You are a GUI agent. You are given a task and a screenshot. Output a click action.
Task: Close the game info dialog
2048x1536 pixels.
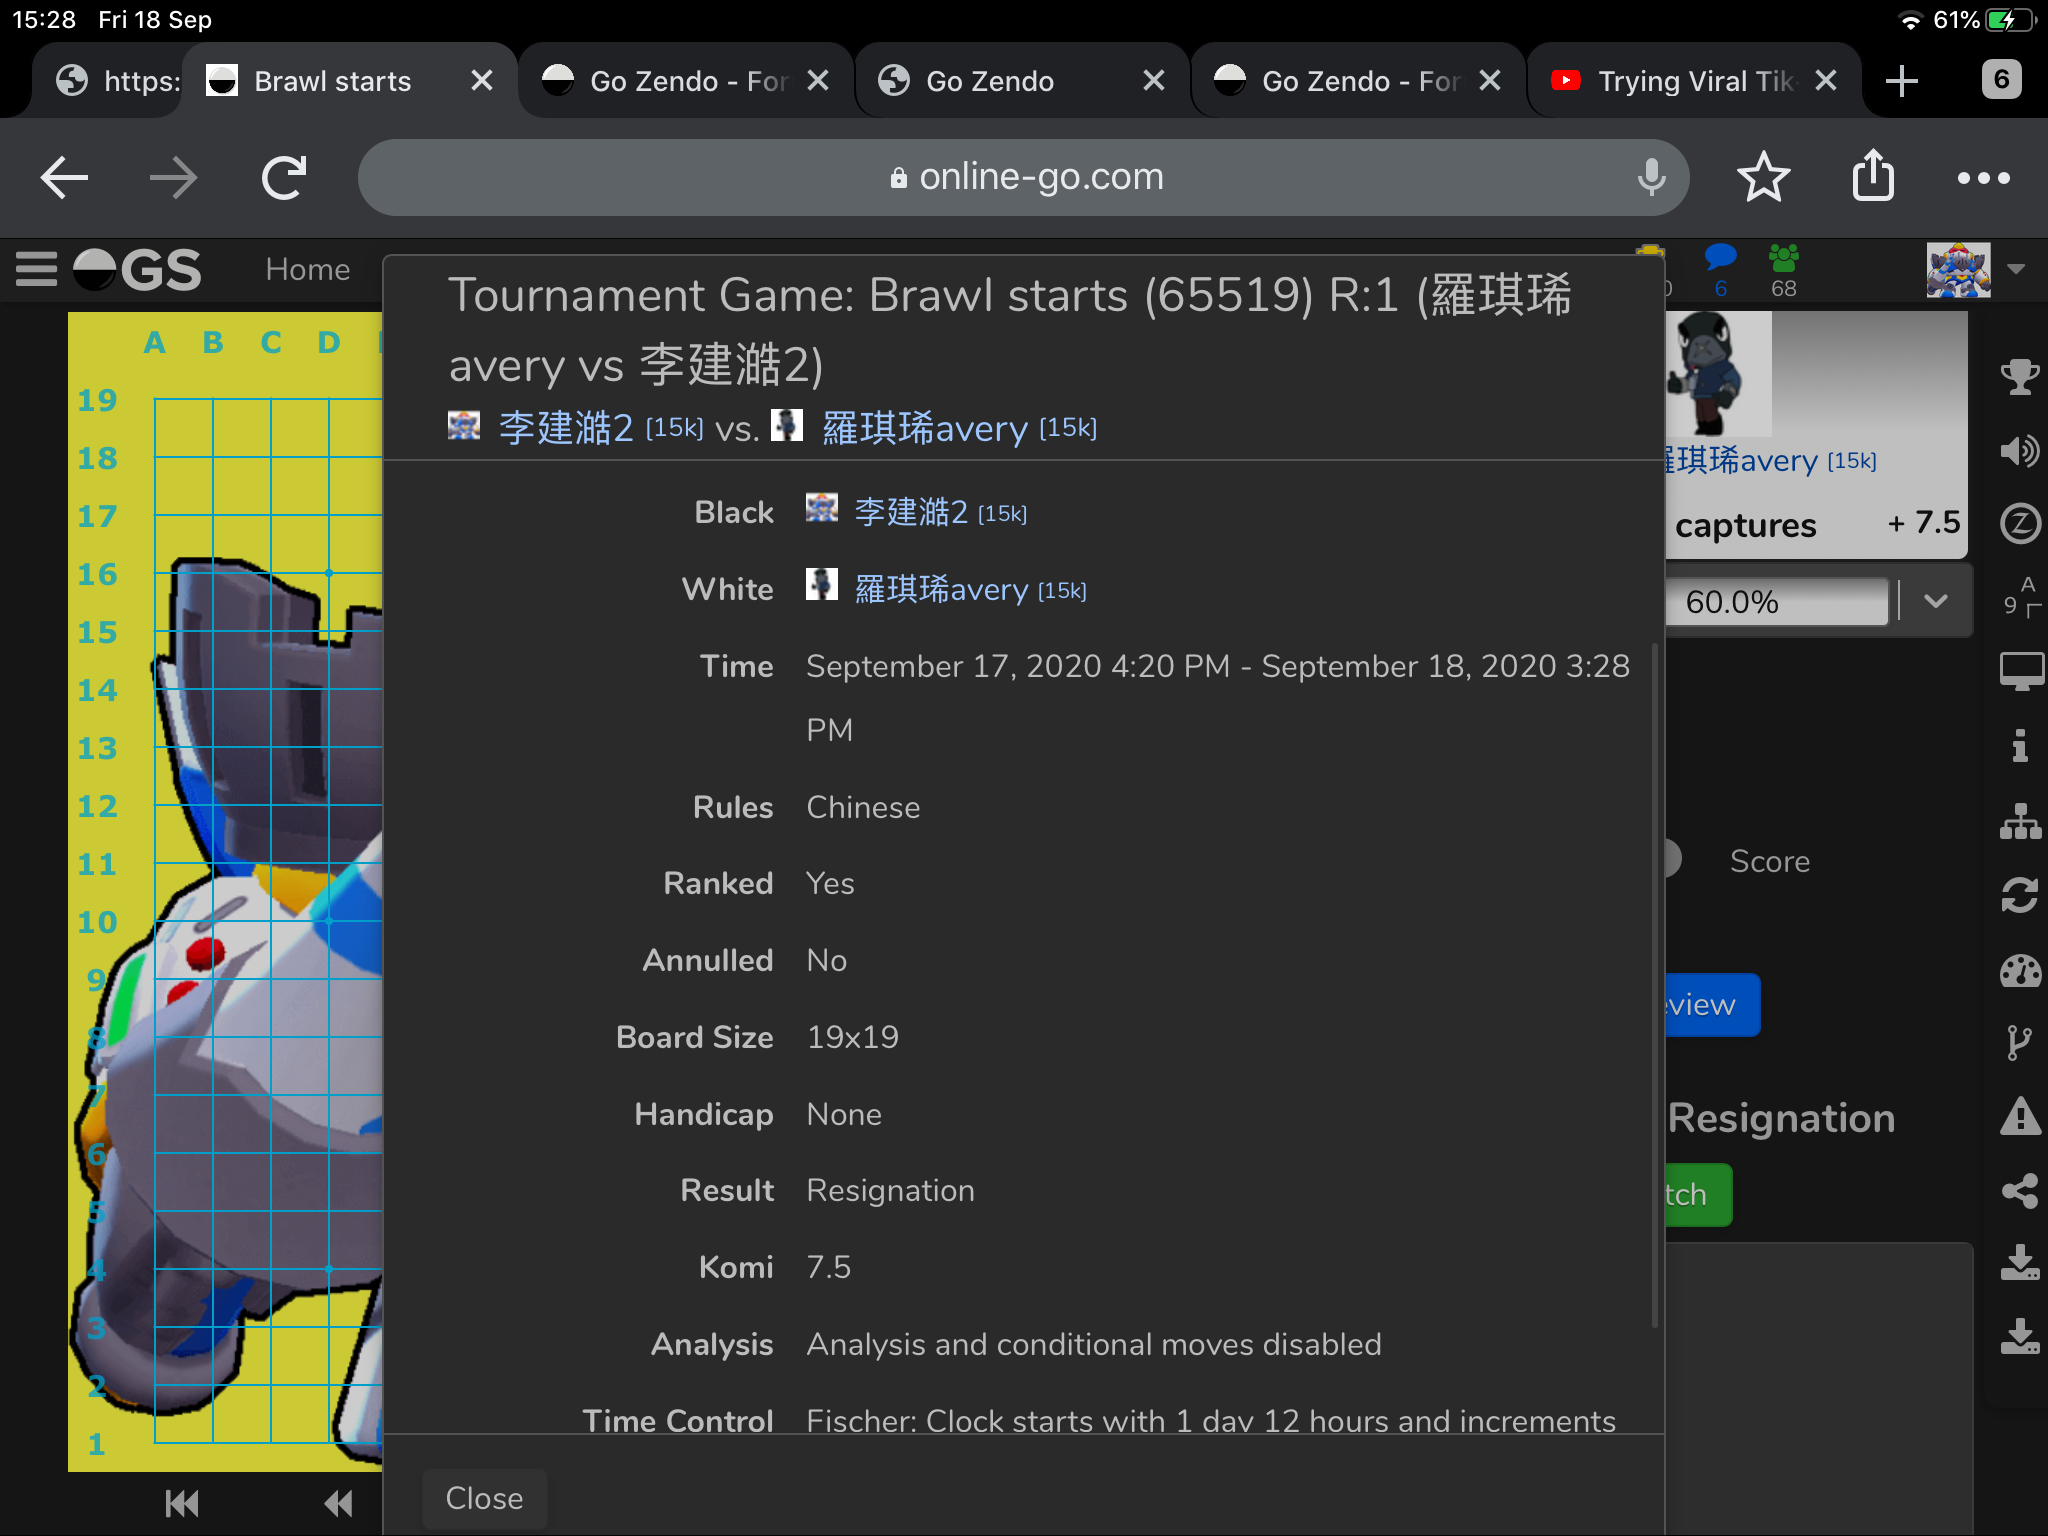coord(484,1498)
